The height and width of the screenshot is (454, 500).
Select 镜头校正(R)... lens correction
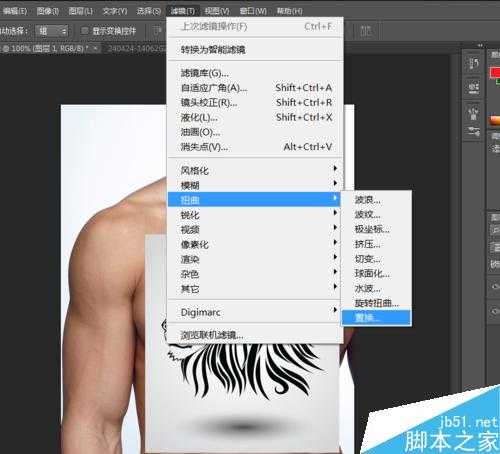click(255, 102)
